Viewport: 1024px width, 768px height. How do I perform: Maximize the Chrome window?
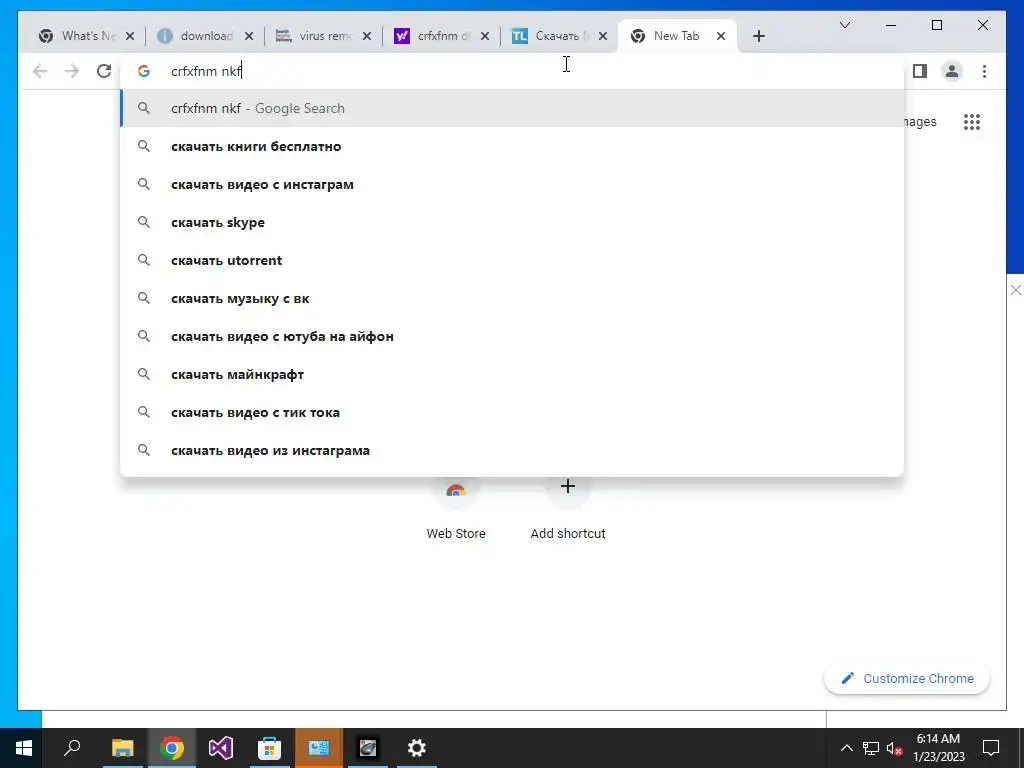936,25
